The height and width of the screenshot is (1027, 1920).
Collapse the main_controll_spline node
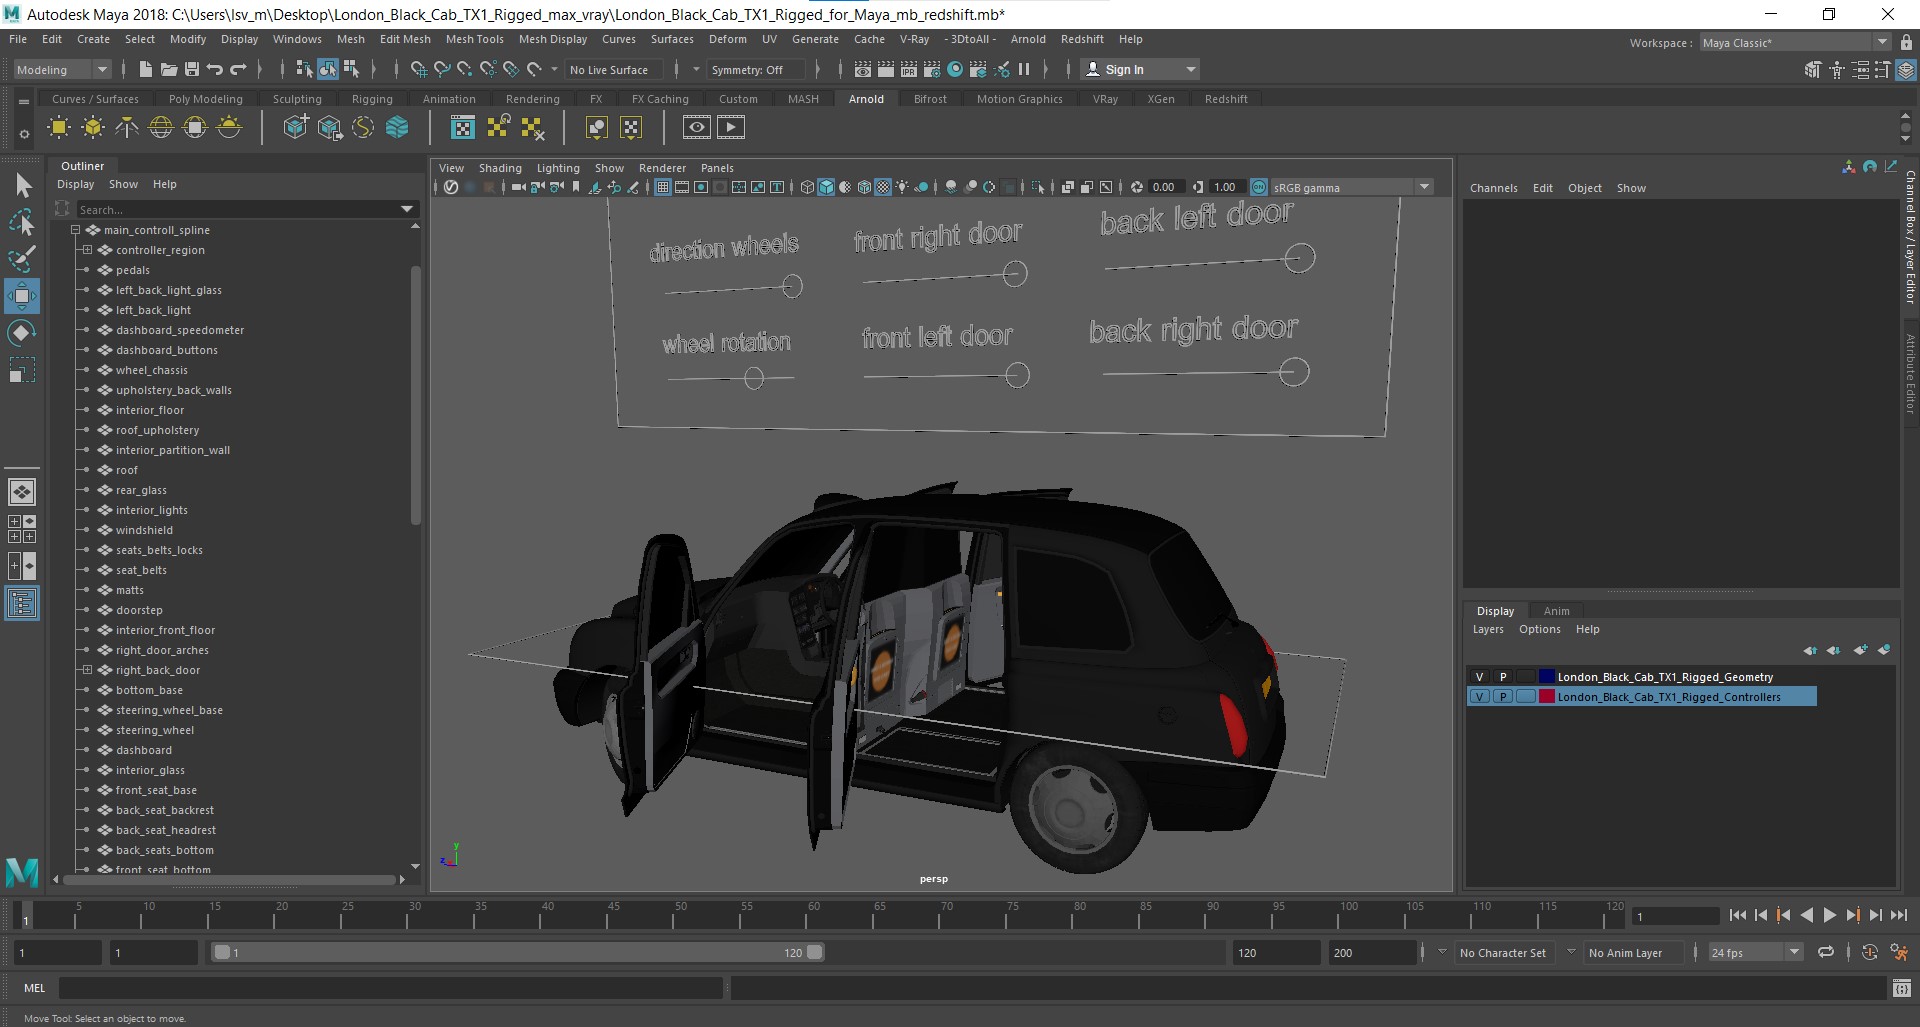pyautogui.click(x=76, y=230)
